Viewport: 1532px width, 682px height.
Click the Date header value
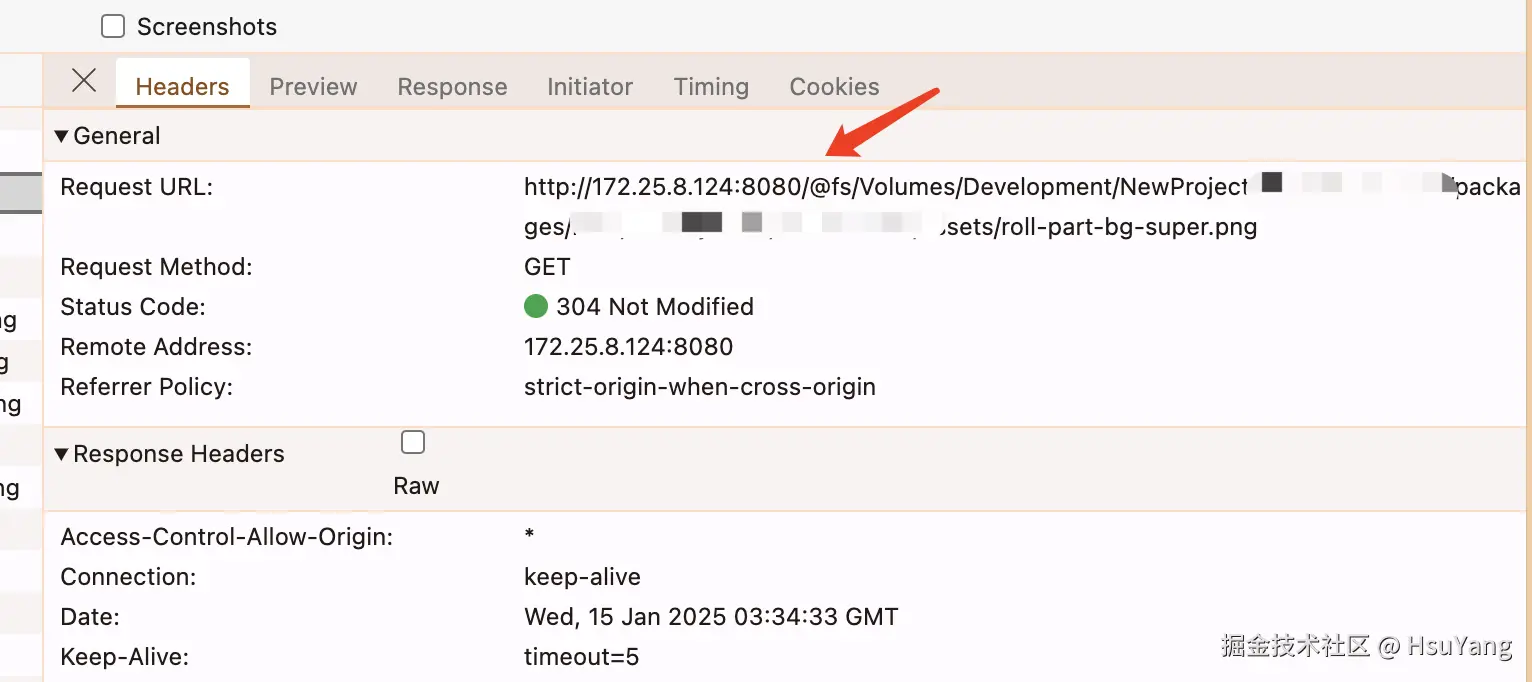click(711, 617)
